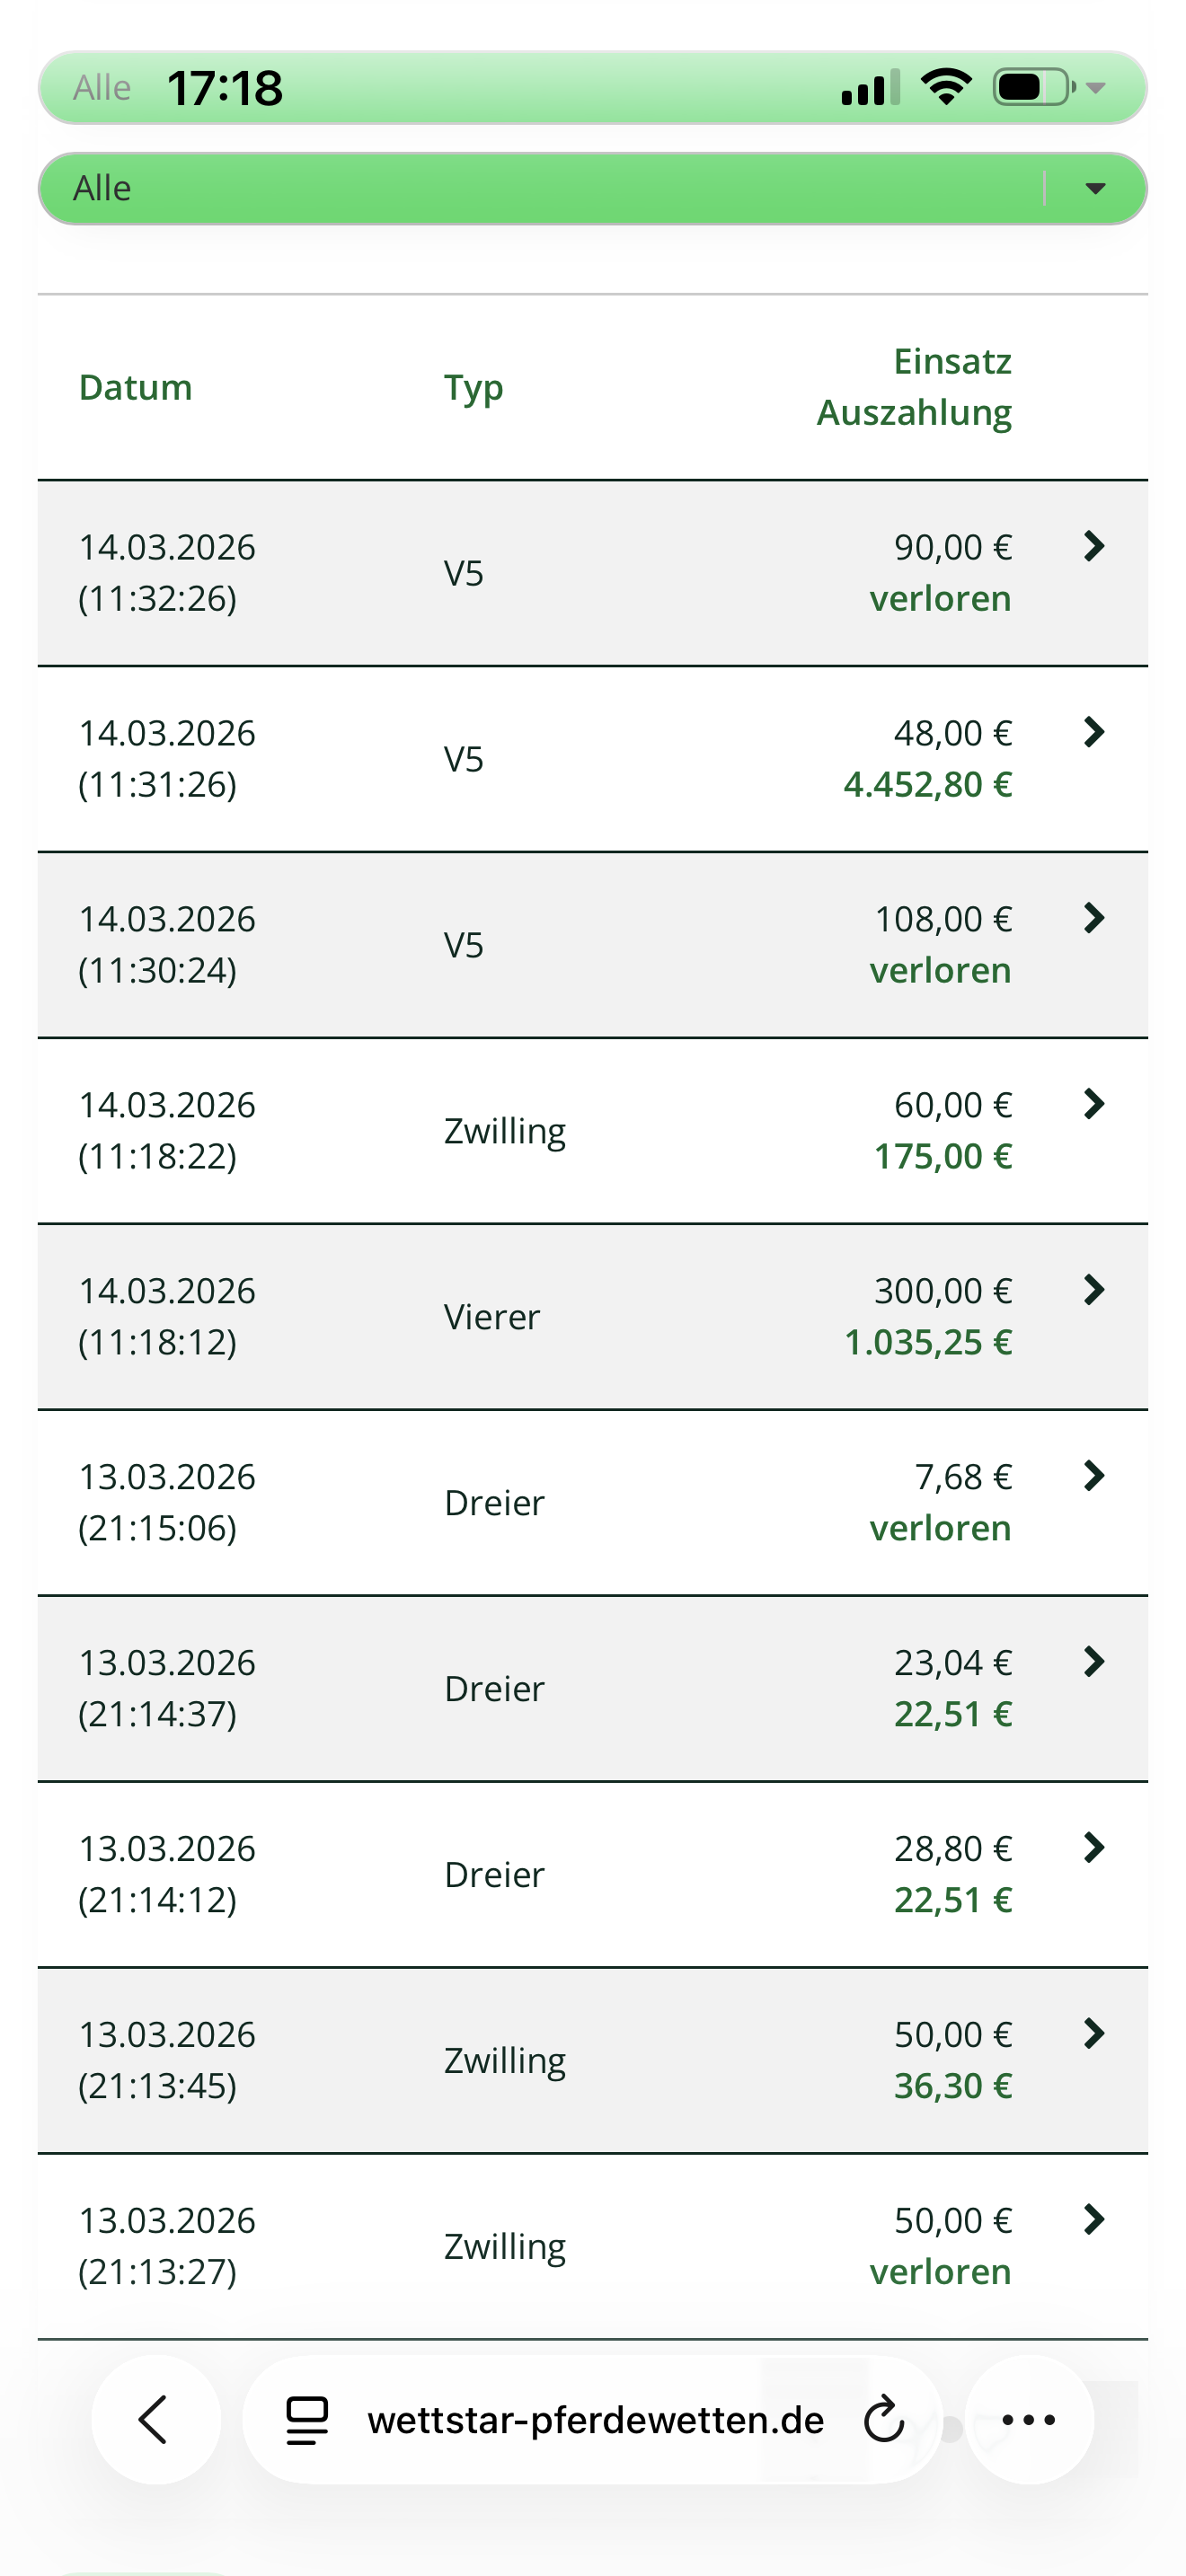Image resolution: width=1186 pixels, height=2576 pixels.
Task: Open details arrow for 4.452,80 € payout
Action: click(x=1094, y=732)
